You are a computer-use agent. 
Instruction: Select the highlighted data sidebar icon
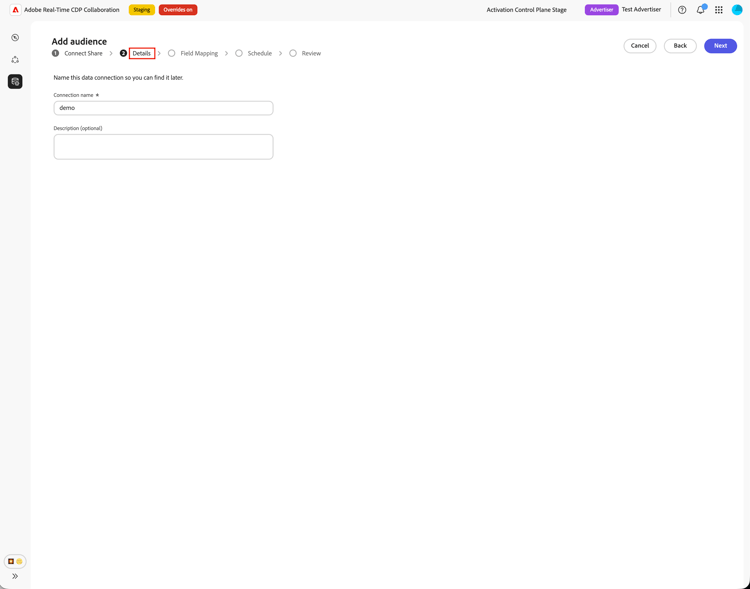click(x=15, y=81)
